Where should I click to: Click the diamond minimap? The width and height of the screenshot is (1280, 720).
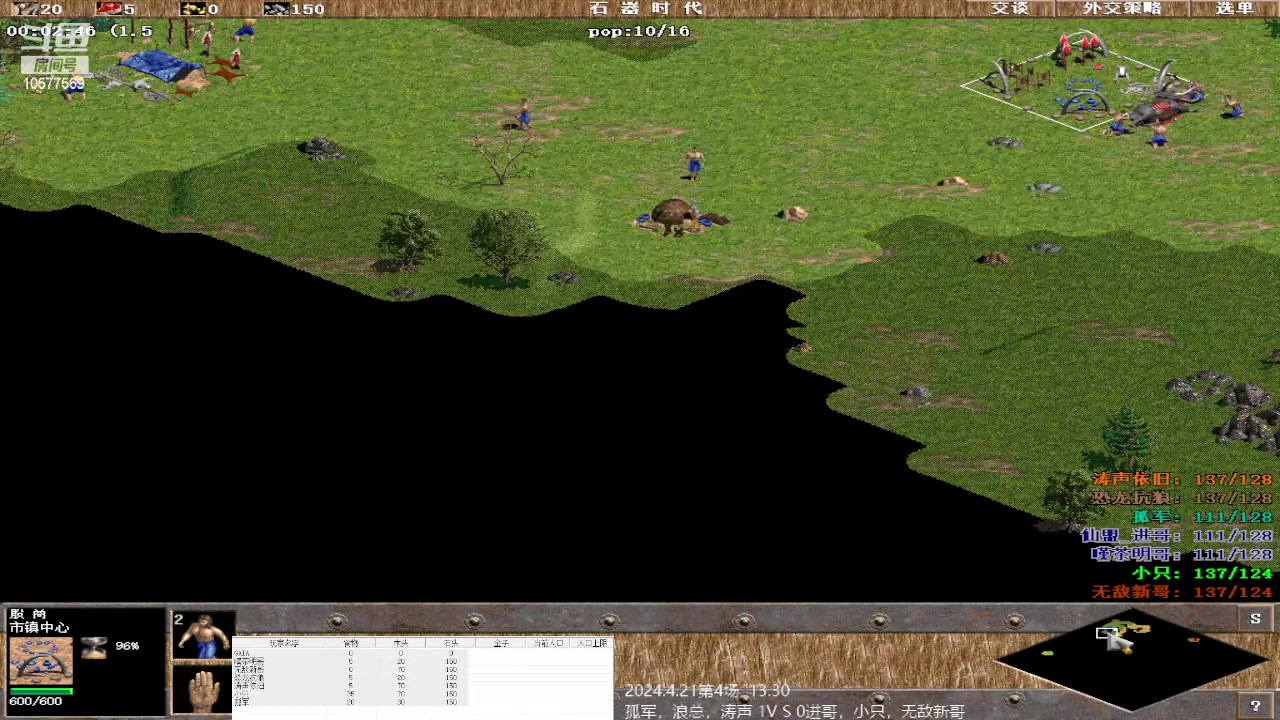pos(1133,660)
